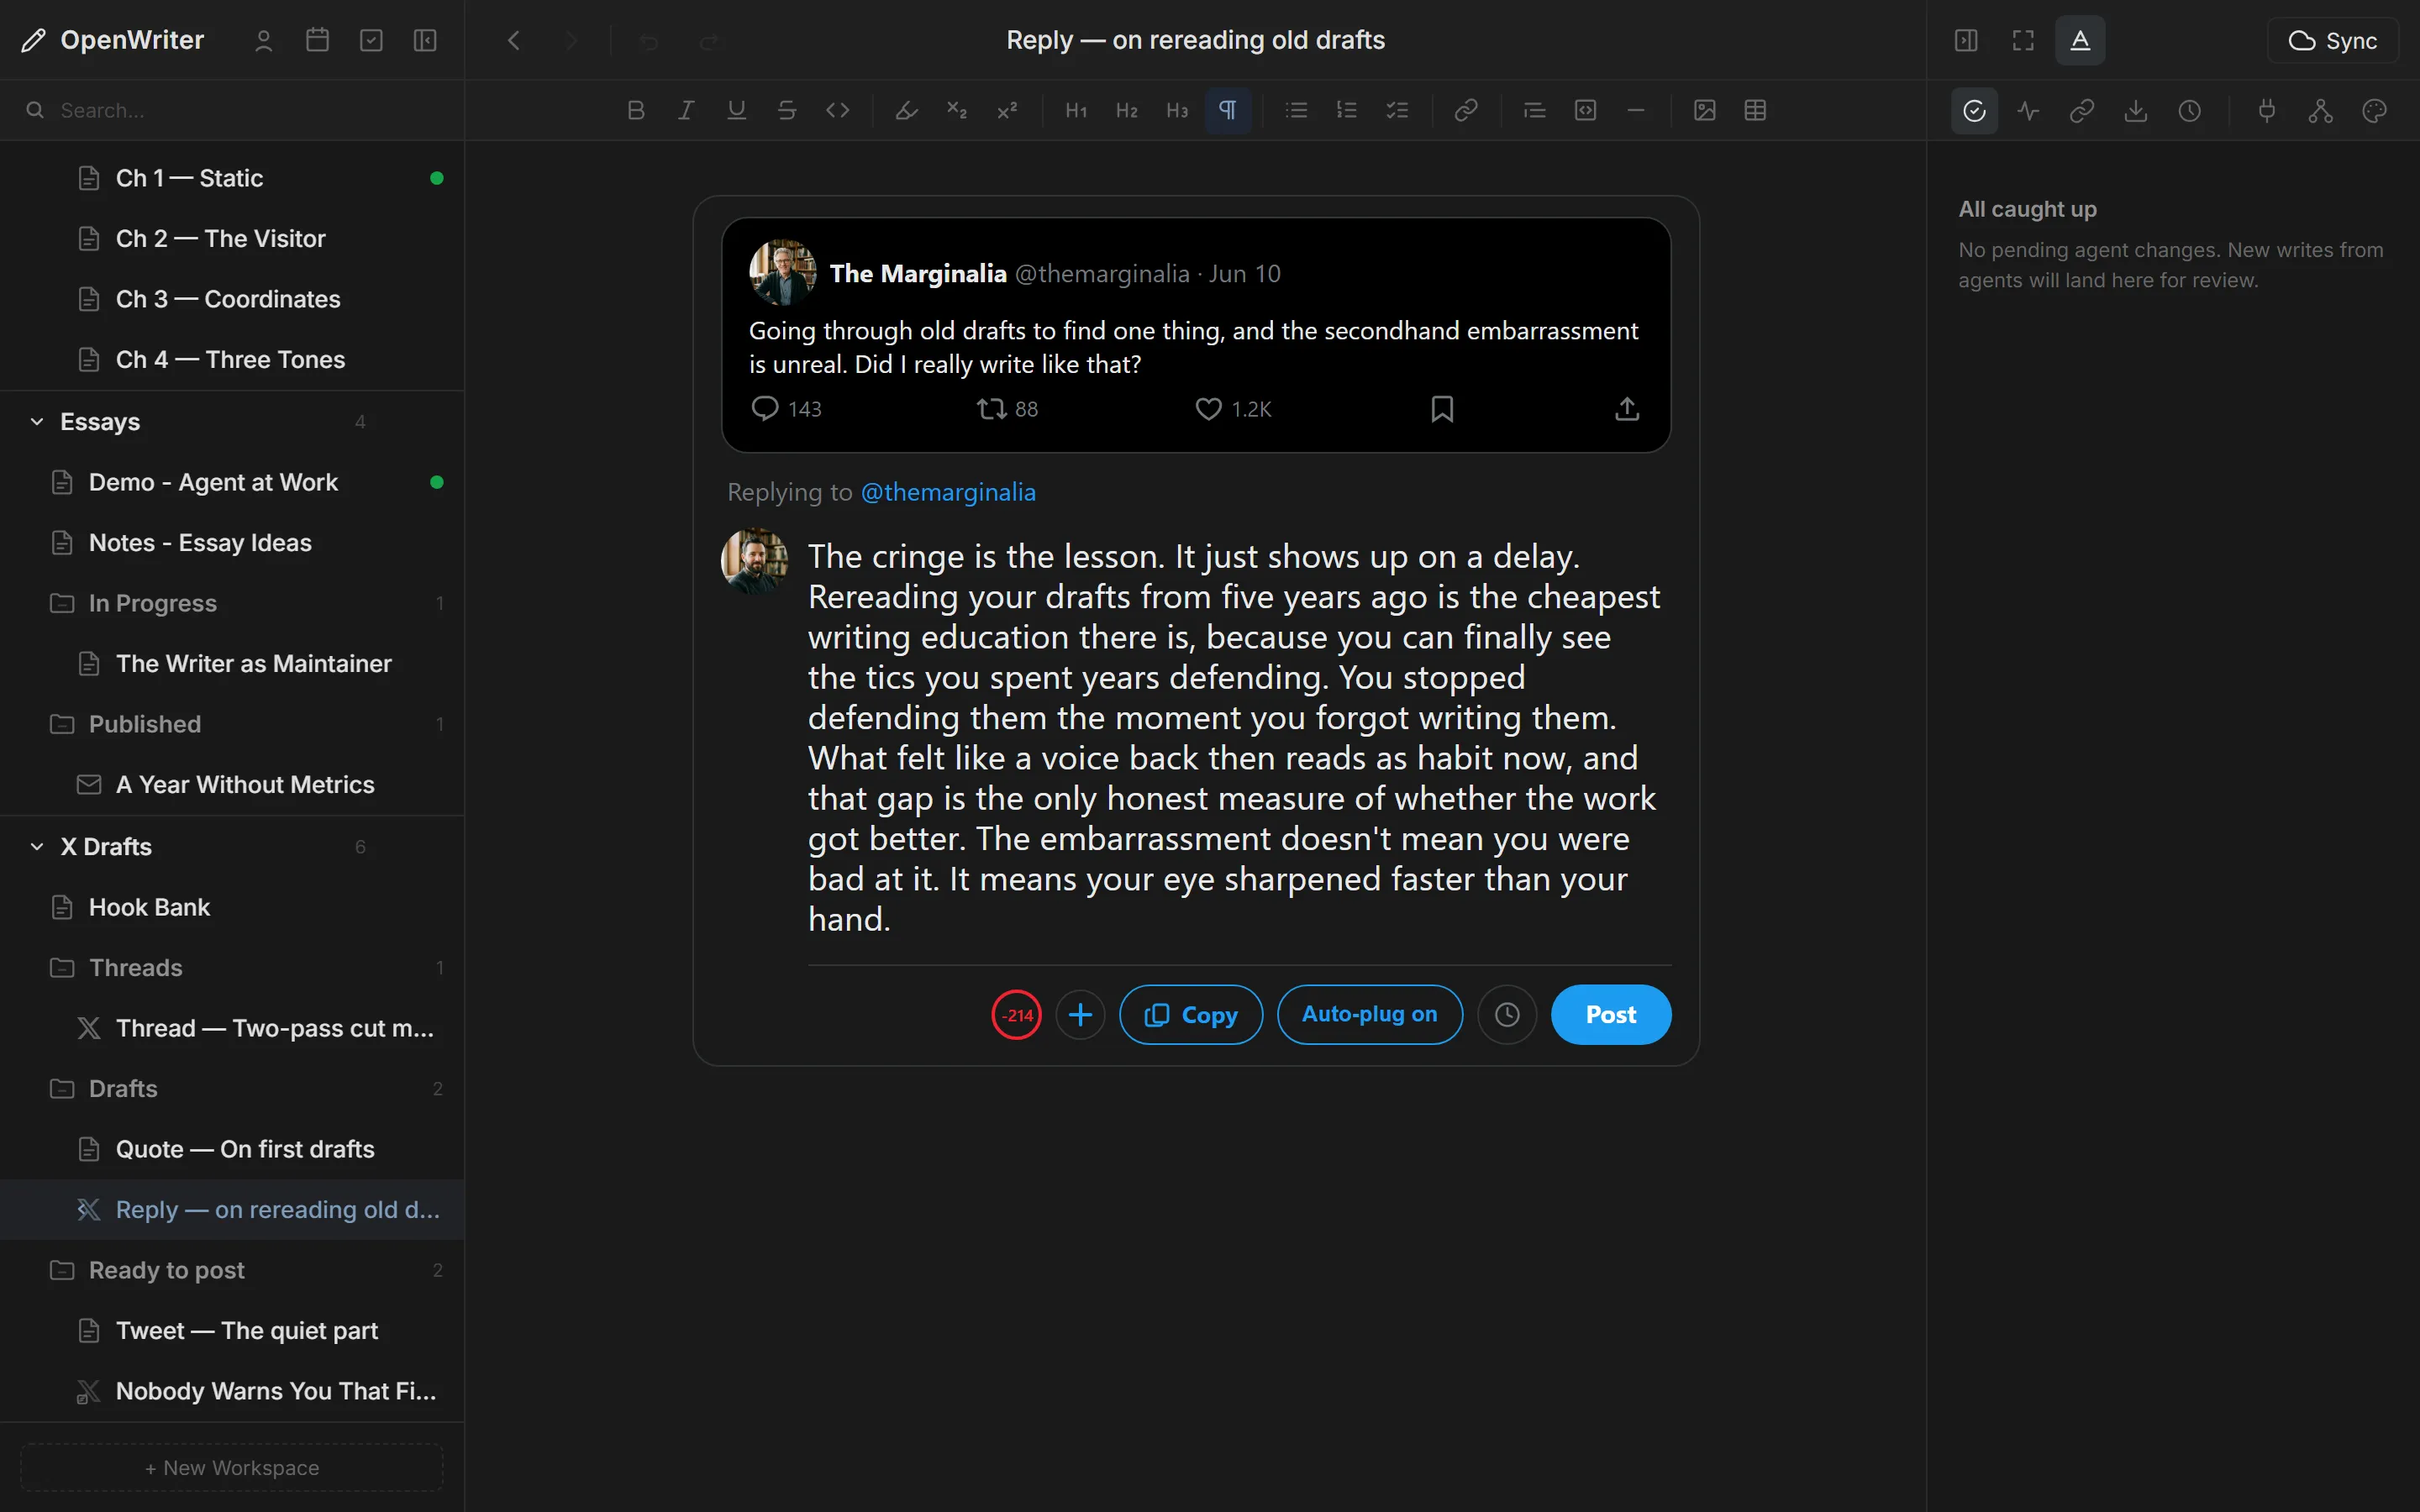The width and height of the screenshot is (2420, 1512).
Task: Apply underline formatting
Action: (737, 110)
